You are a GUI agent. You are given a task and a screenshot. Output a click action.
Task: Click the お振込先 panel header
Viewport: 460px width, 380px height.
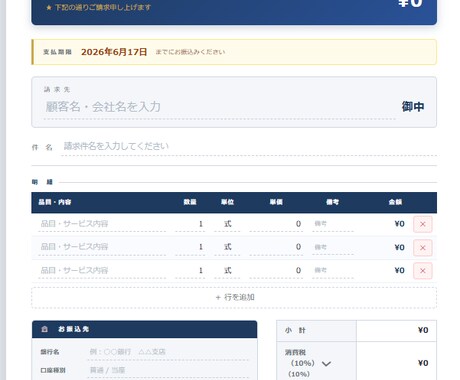point(144,329)
